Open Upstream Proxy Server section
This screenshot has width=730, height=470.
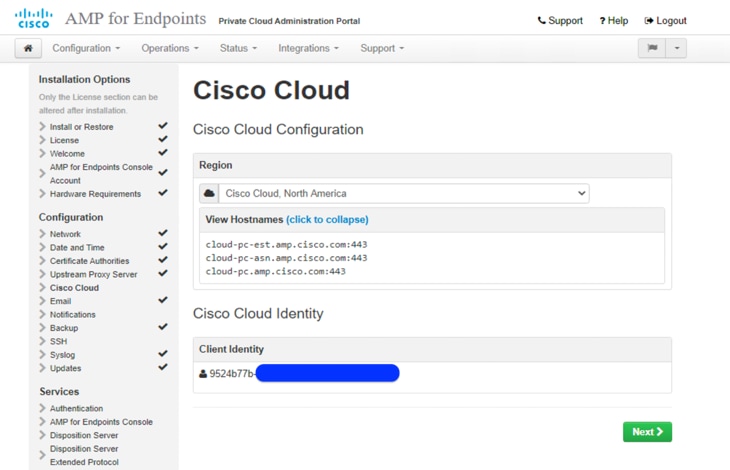click(93, 275)
